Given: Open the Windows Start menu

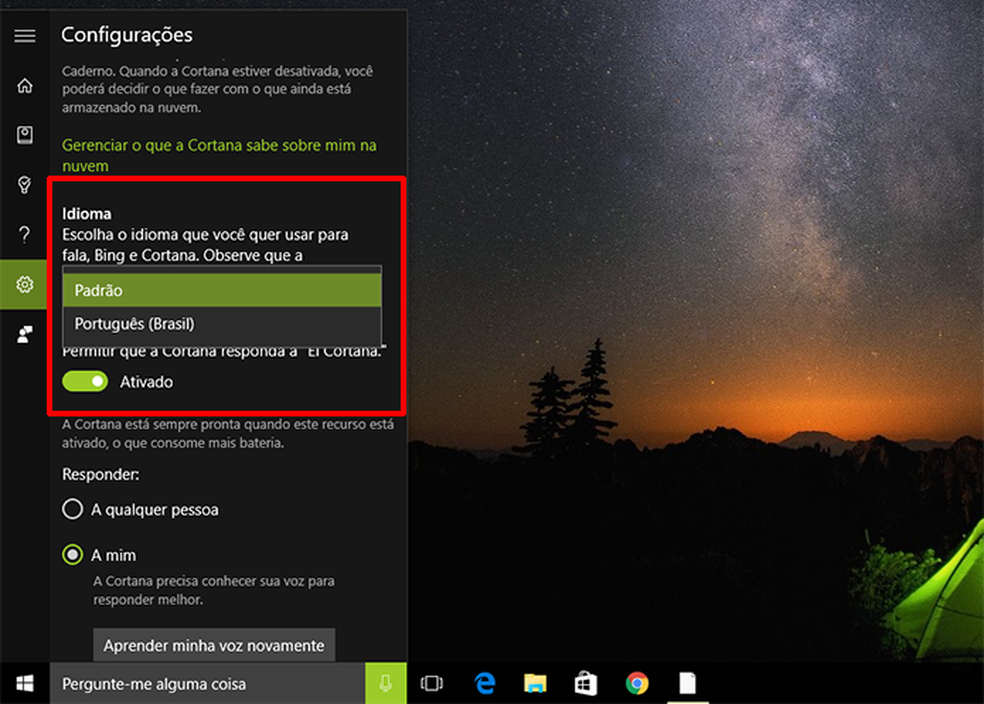Looking at the screenshot, I should pyautogui.click(x=24, y=683).
